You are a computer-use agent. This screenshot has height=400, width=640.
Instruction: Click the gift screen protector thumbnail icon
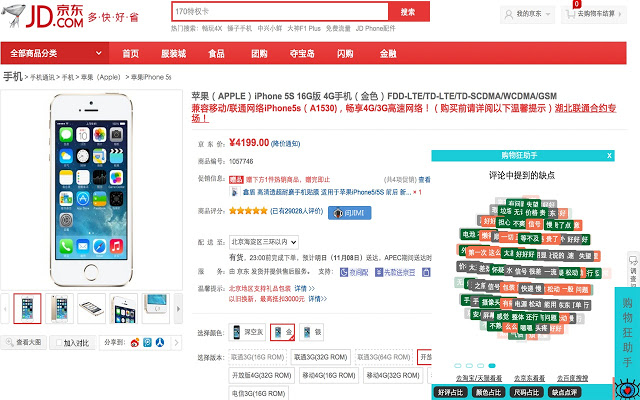click(x=234, y=192)
